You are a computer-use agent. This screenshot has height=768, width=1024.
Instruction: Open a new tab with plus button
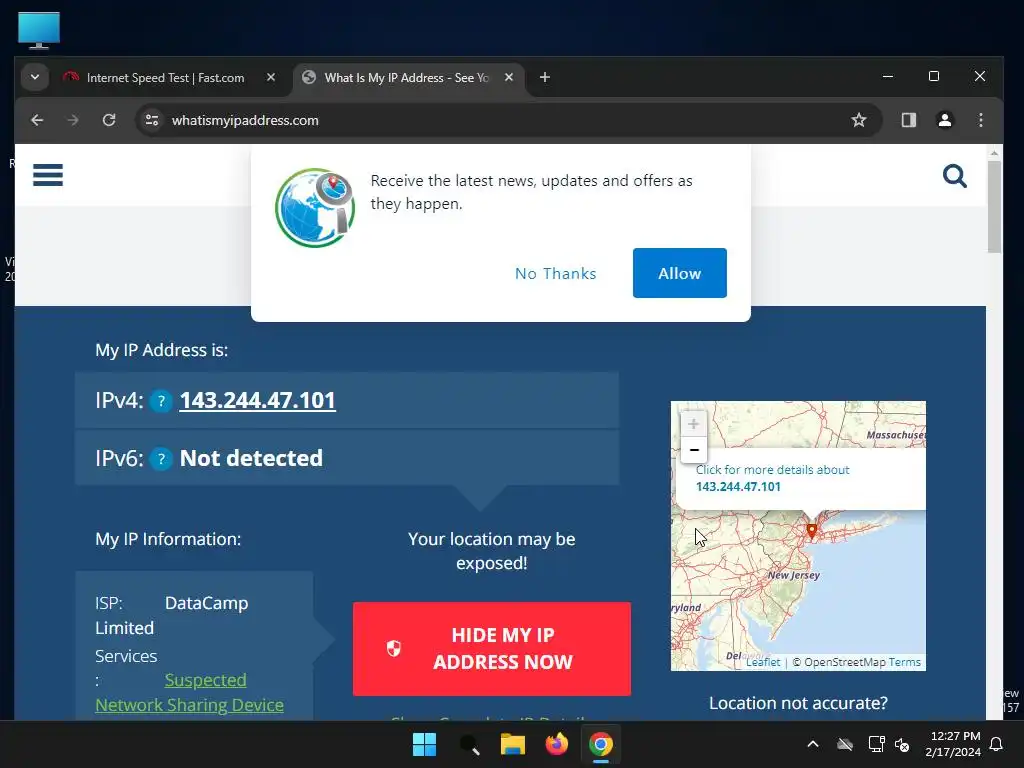point(545,78)
